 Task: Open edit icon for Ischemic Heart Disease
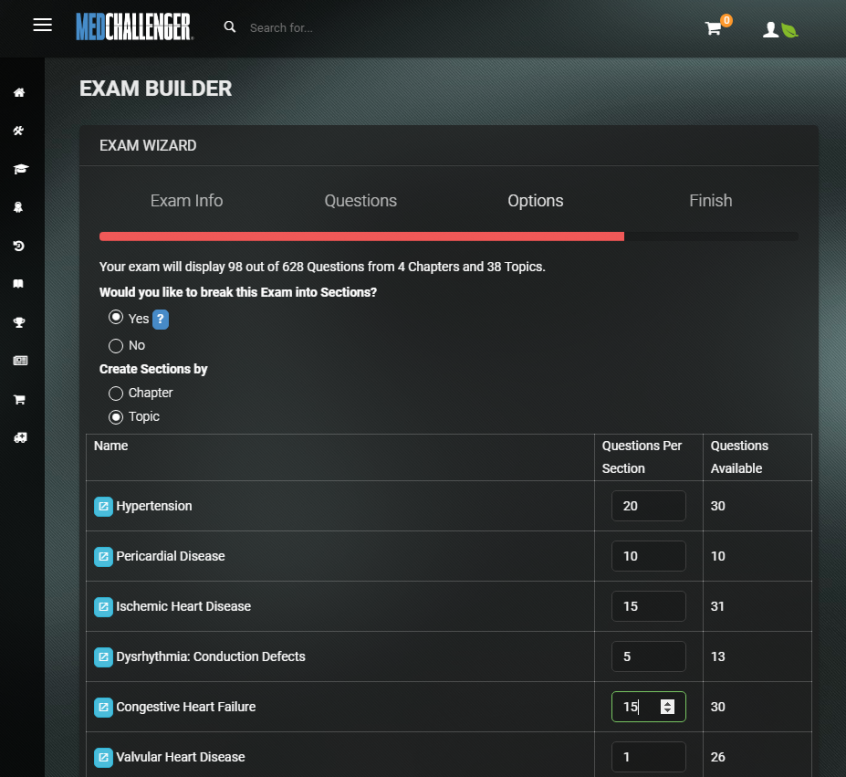104,606
